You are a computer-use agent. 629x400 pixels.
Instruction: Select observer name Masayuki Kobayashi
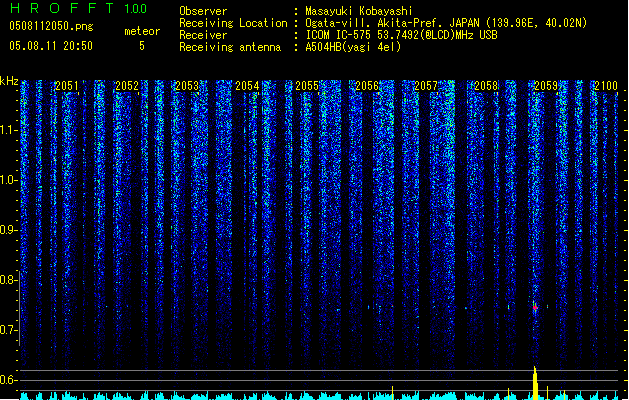(359, 11)
